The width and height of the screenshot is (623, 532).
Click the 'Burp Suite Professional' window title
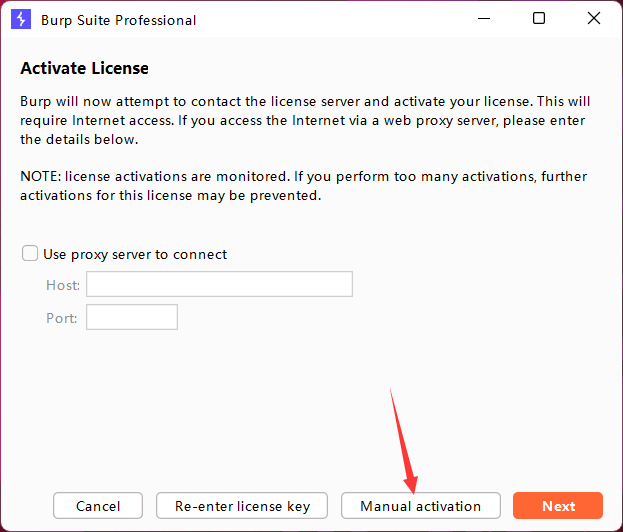point(118,20)
